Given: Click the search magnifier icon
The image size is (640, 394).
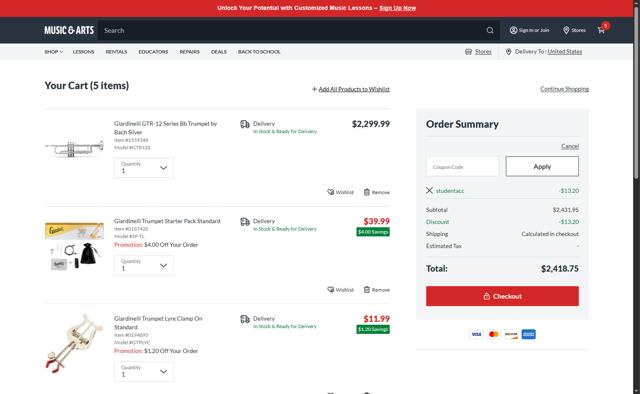Looking at the screenshot, I should 490,30.
